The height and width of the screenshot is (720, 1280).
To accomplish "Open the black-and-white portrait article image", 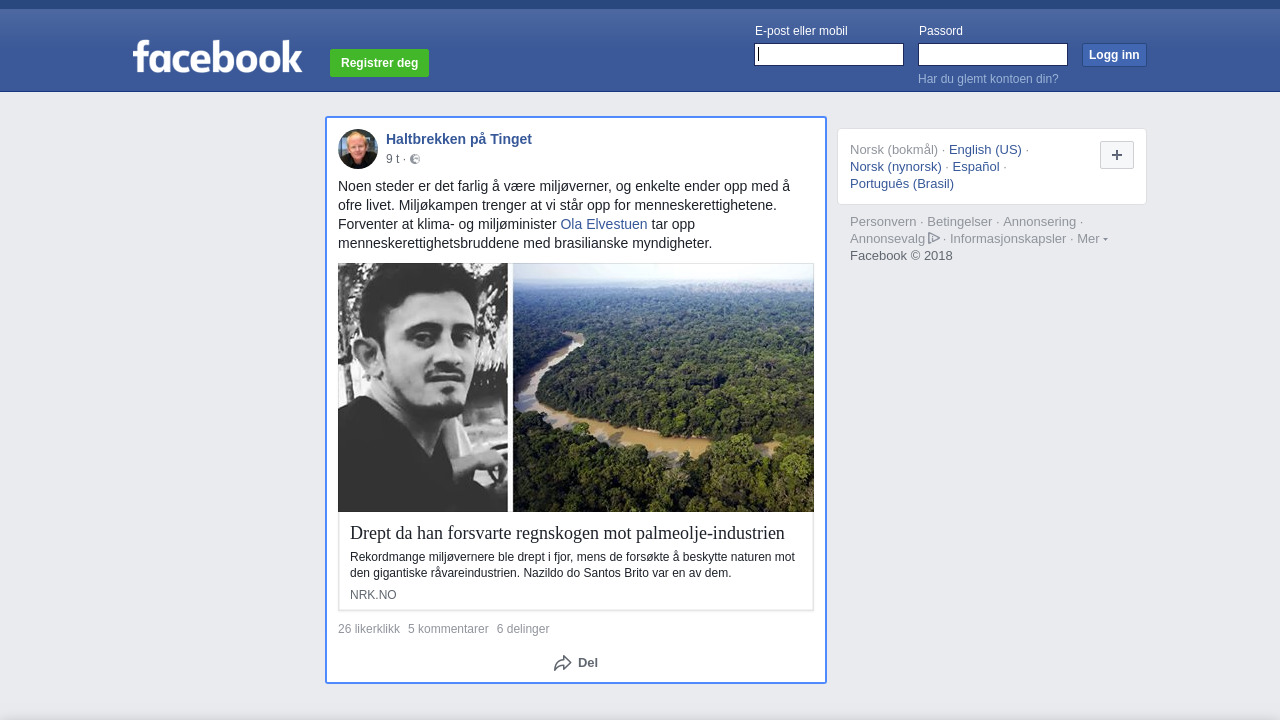I will (x=423, y=388).
